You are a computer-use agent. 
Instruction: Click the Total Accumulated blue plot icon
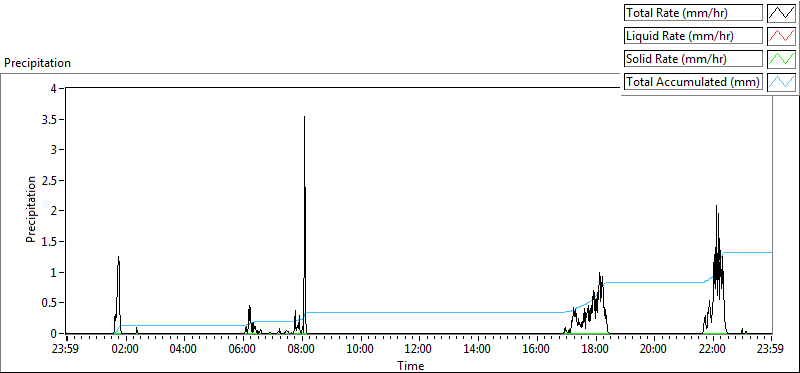[781, 82]
